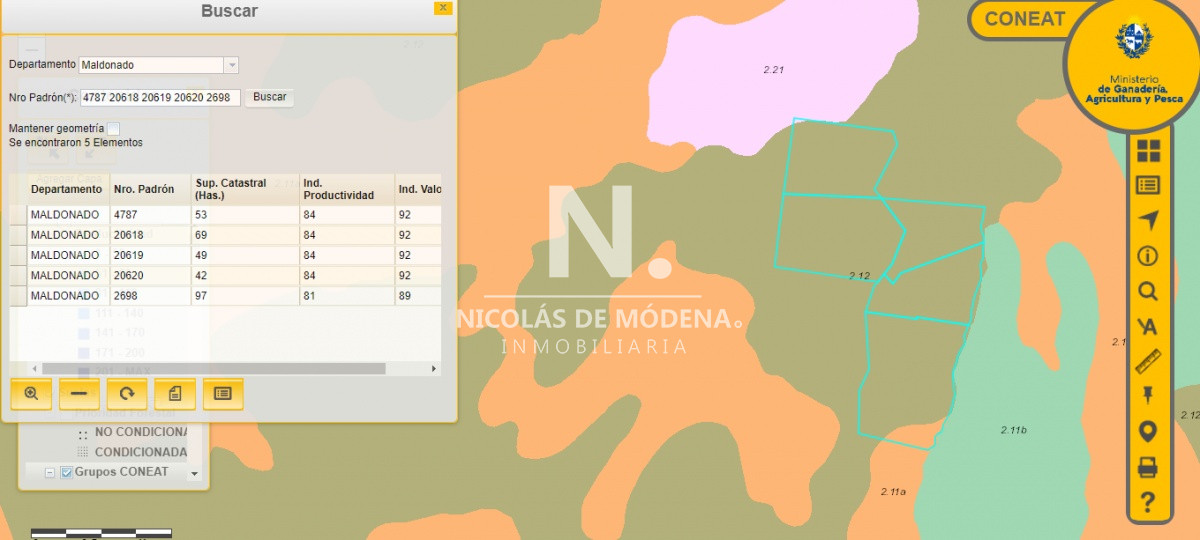
Task: Select row selector for padrón 2698
Action: click(x=18, y=296)
